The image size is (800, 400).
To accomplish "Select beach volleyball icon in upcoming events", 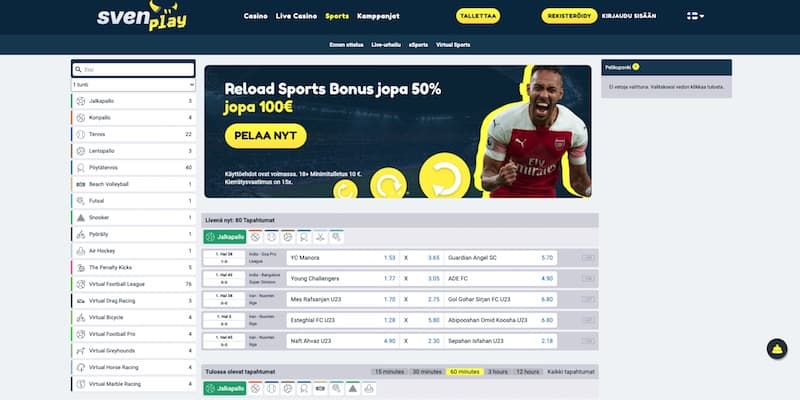I will tap(320, 388).
